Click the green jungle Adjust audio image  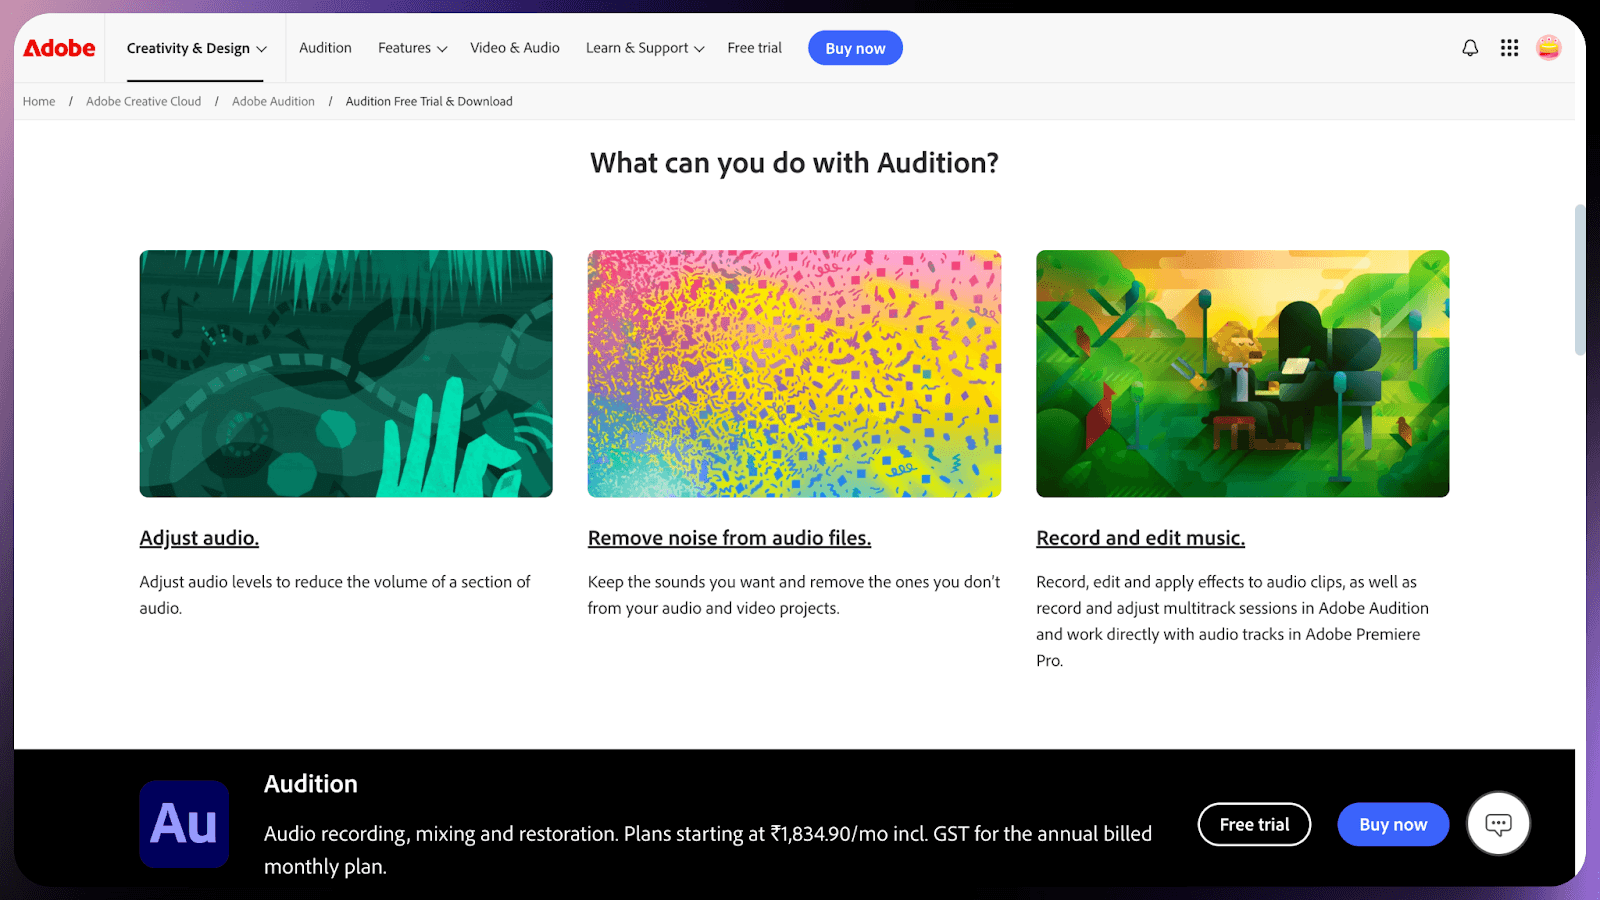[346, 373]
